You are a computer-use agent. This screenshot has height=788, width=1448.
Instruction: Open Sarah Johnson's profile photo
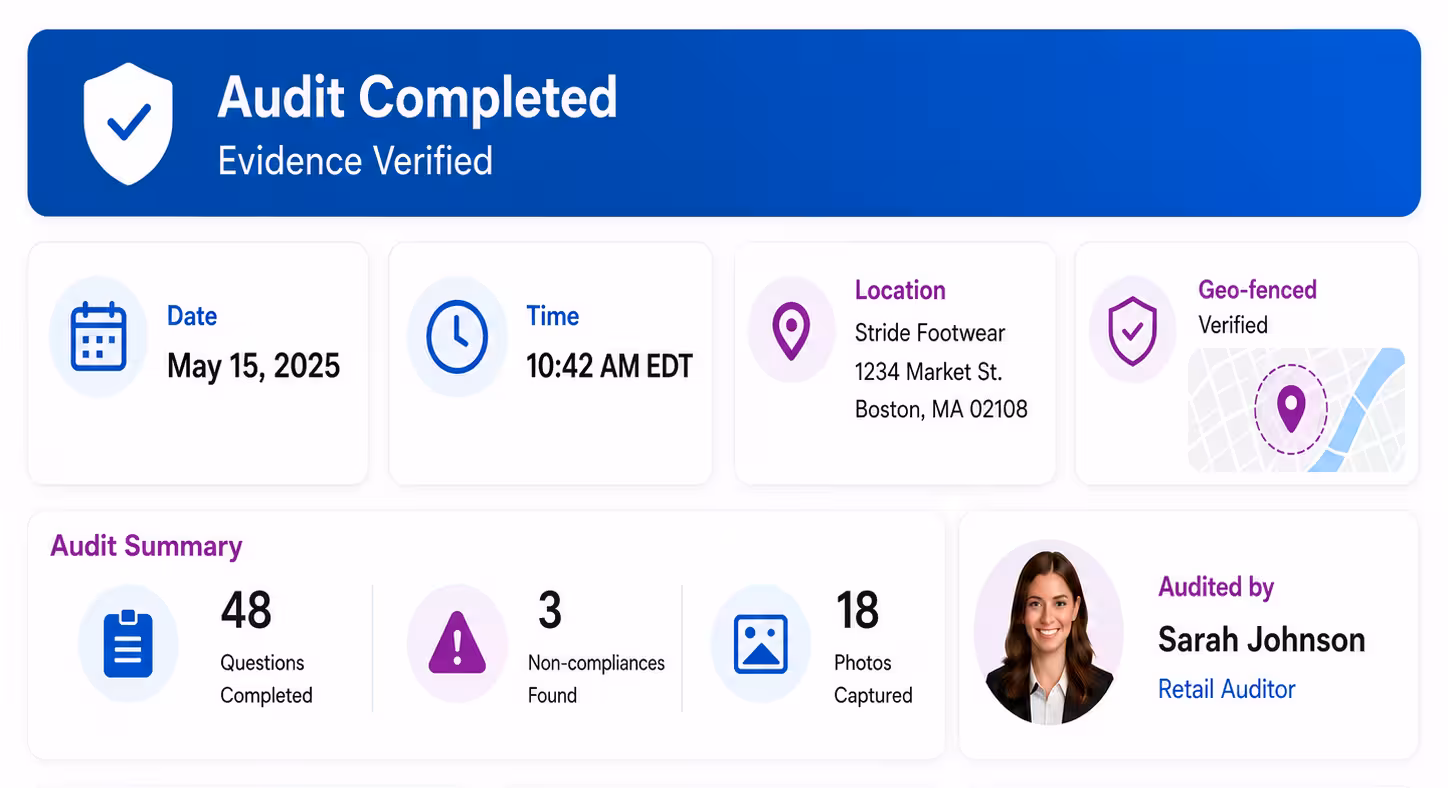pos(1048,632)
